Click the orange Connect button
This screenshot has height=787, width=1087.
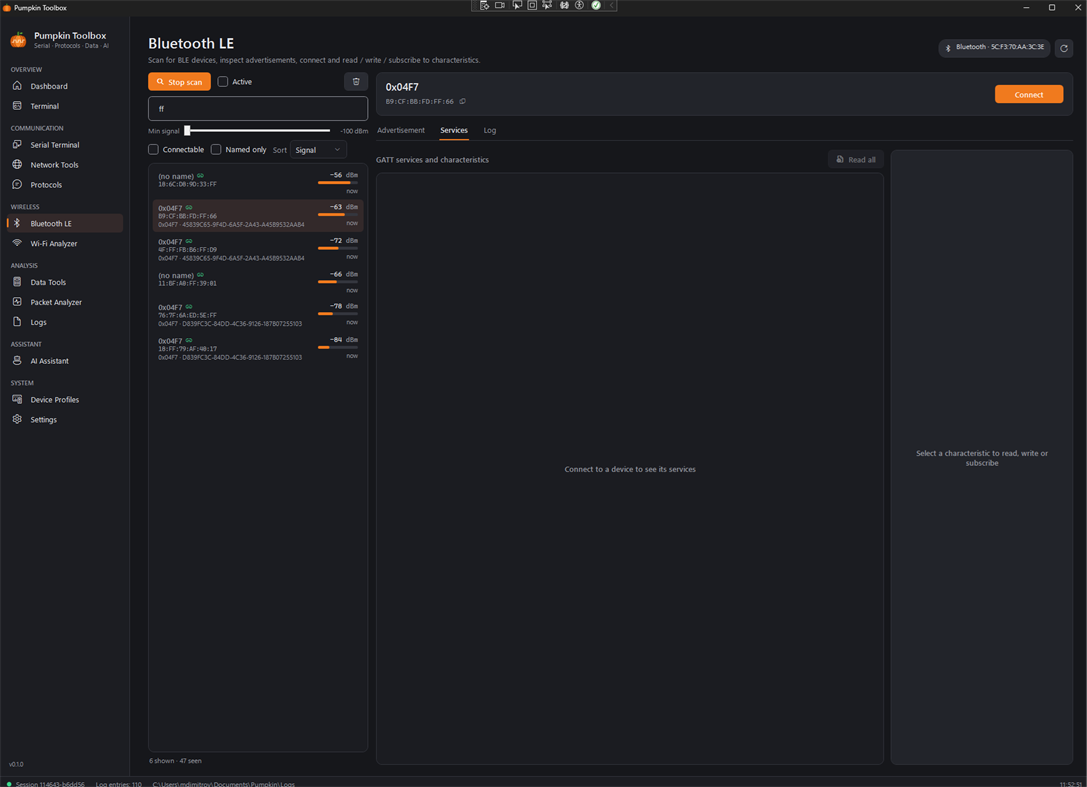coord(1028,94)
